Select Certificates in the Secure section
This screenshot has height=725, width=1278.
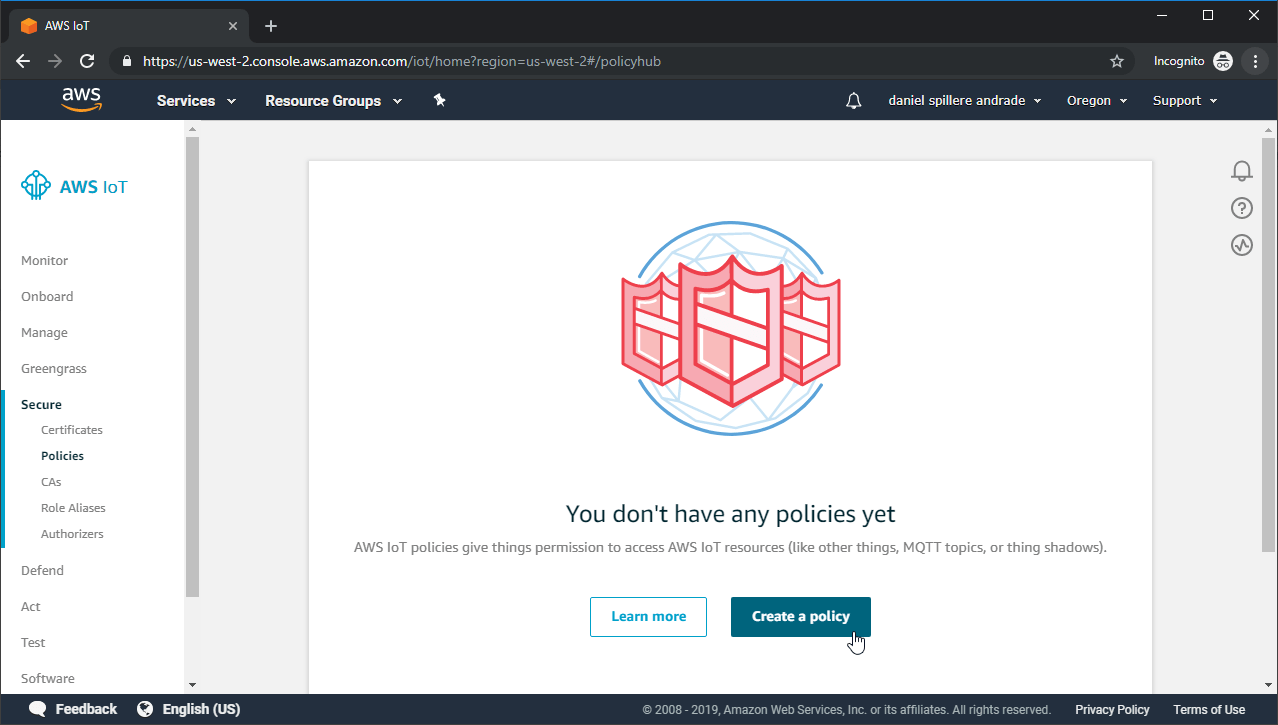(x=72, y=430)
